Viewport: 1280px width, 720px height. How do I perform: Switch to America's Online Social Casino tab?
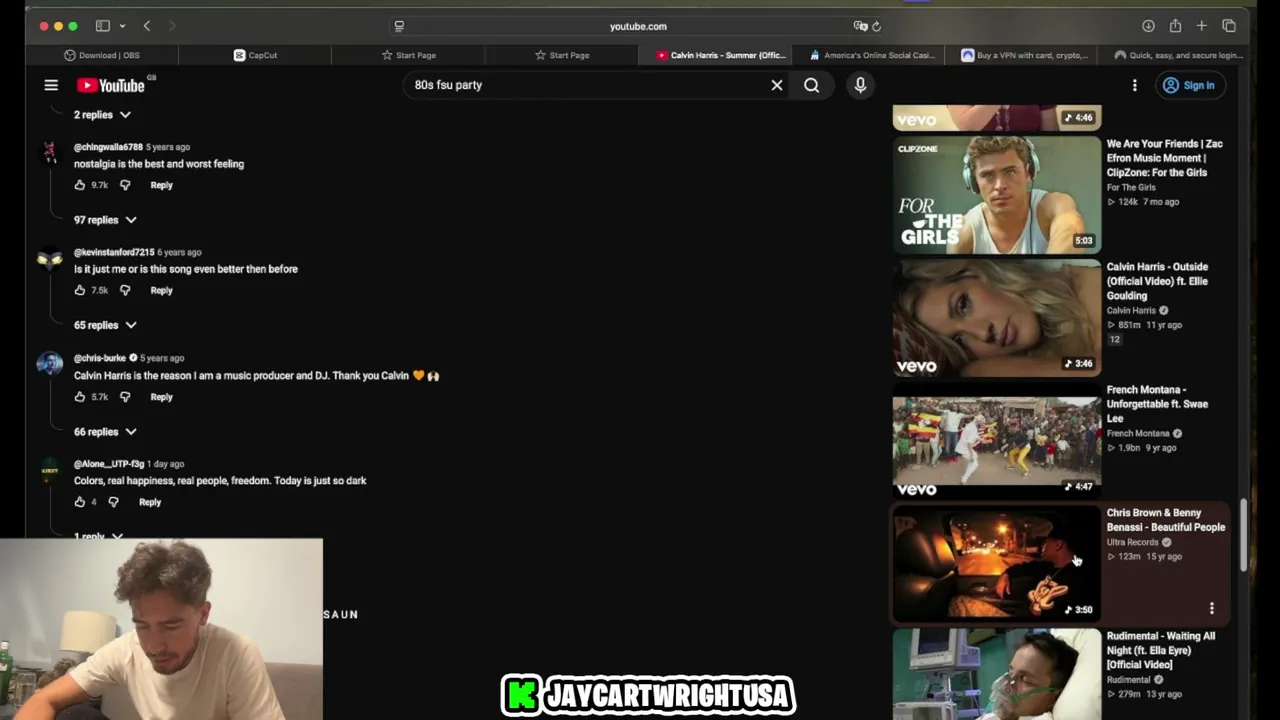pyautogui.click(x=868, y=55)
